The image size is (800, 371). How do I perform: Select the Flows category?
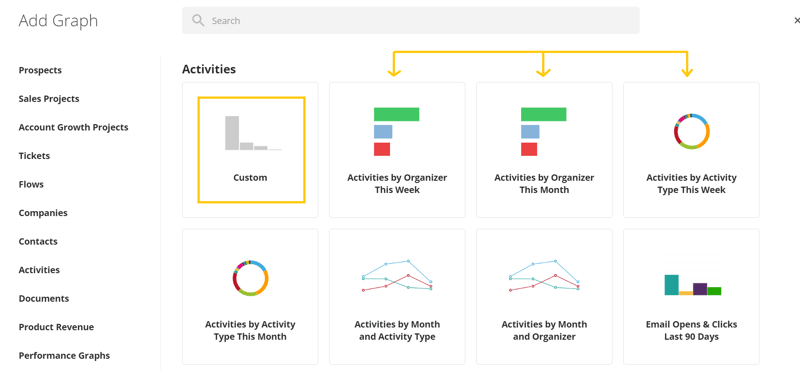pyautogui.click(x=31, y=184)
